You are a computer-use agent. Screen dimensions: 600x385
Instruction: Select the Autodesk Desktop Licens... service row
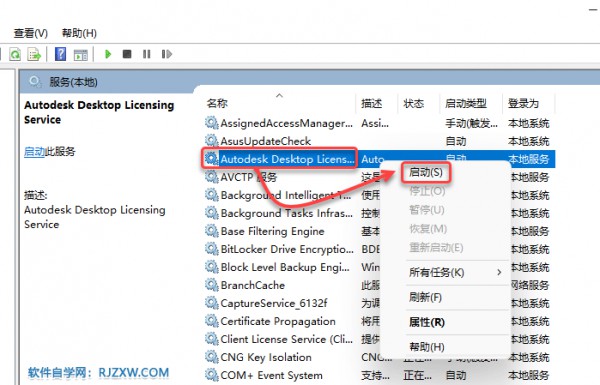379,158
